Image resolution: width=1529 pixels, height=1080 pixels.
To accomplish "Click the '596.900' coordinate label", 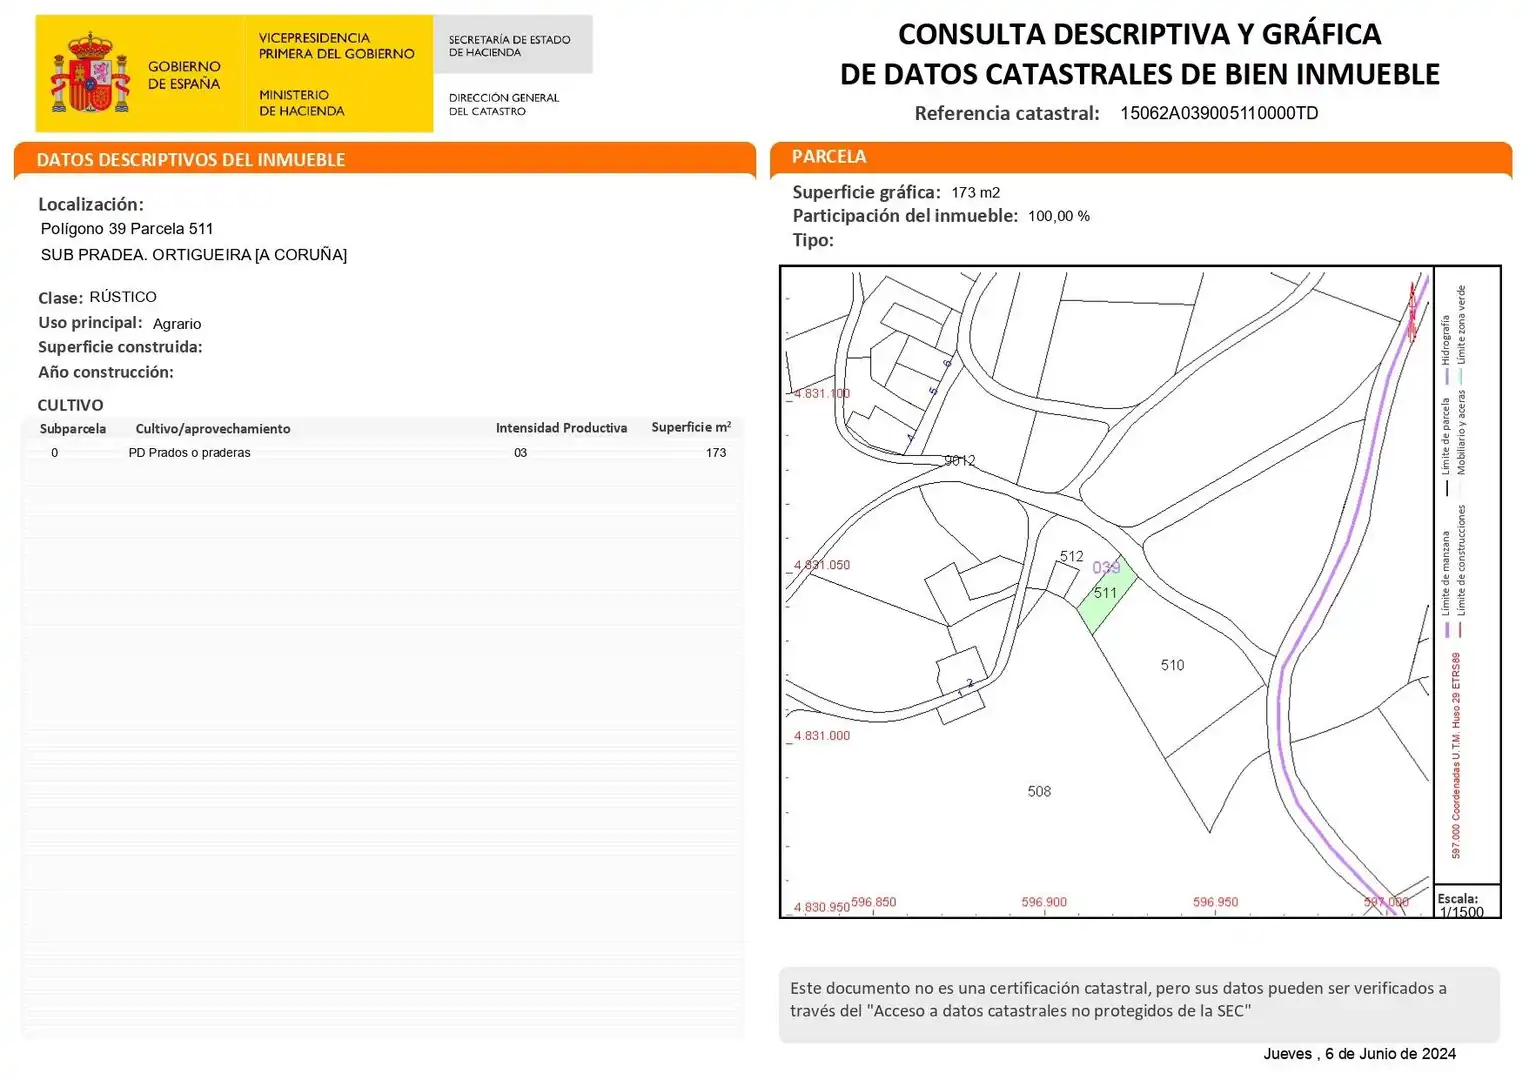I will point(1044,902).
